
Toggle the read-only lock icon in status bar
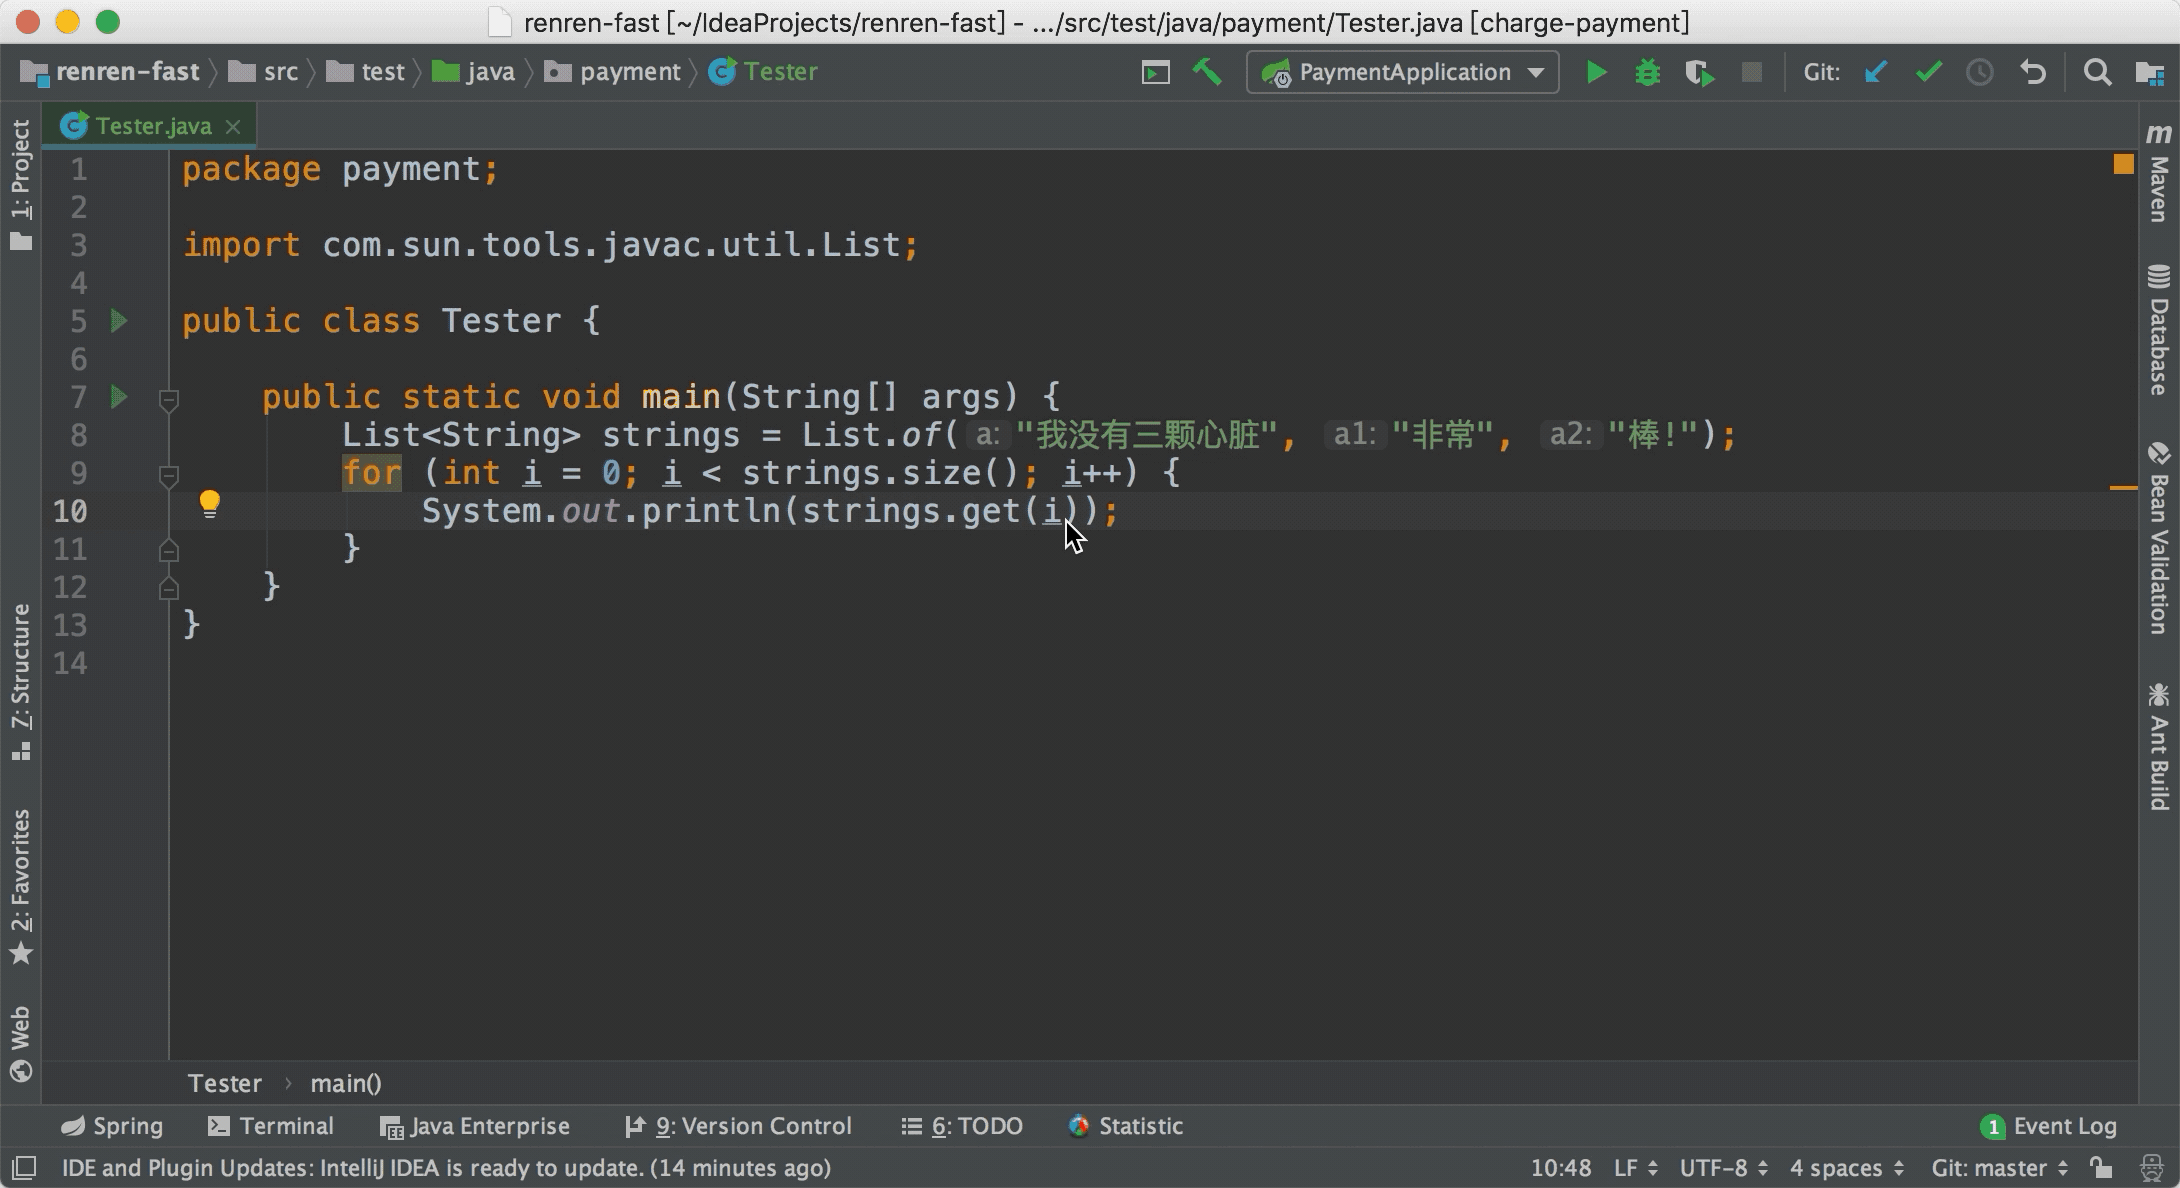coord(2101,1168)
